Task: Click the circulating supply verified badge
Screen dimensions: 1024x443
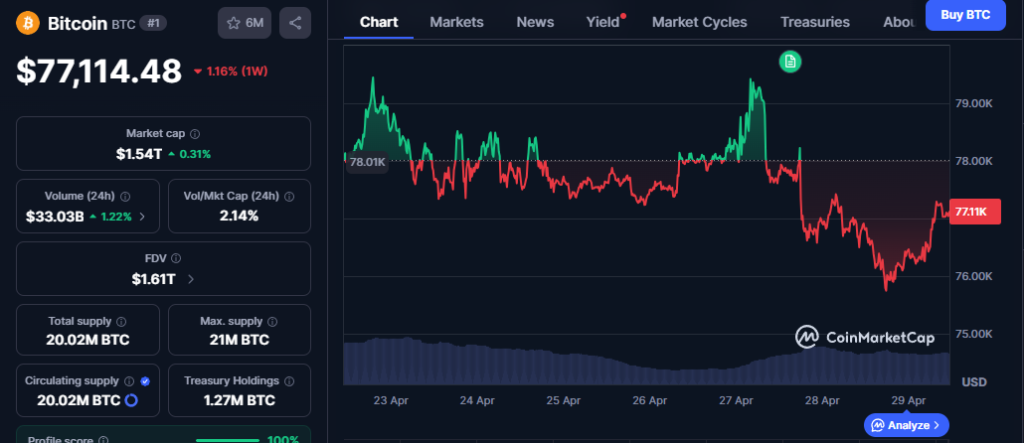Action: tap(147, 381)
